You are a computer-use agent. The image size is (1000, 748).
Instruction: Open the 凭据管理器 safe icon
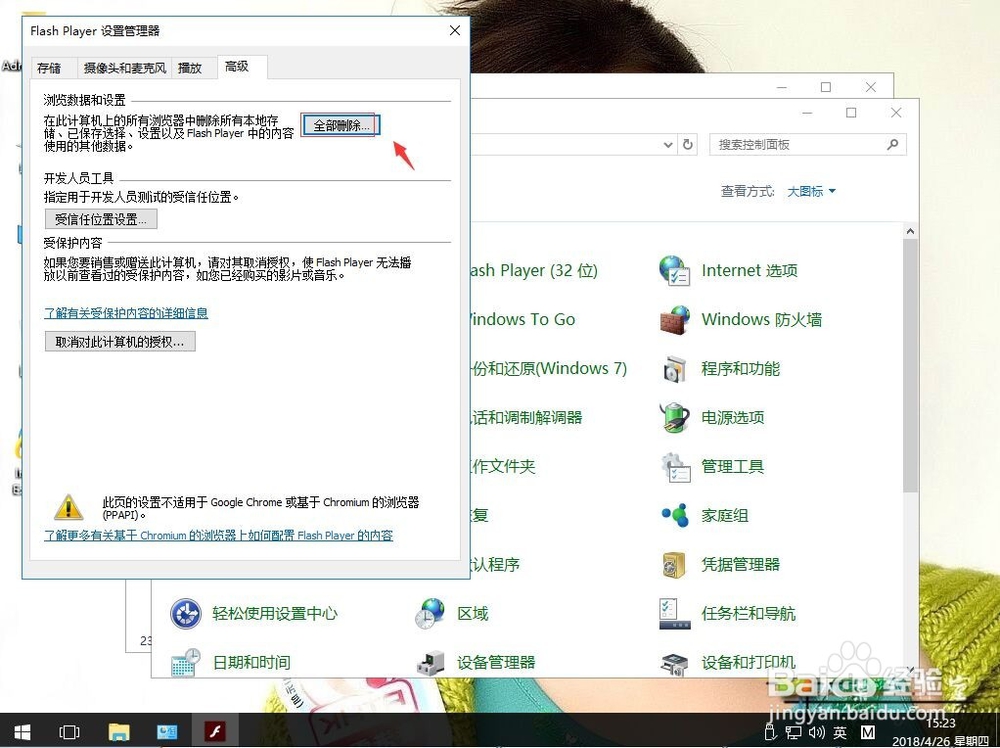[x=673, y=564]
